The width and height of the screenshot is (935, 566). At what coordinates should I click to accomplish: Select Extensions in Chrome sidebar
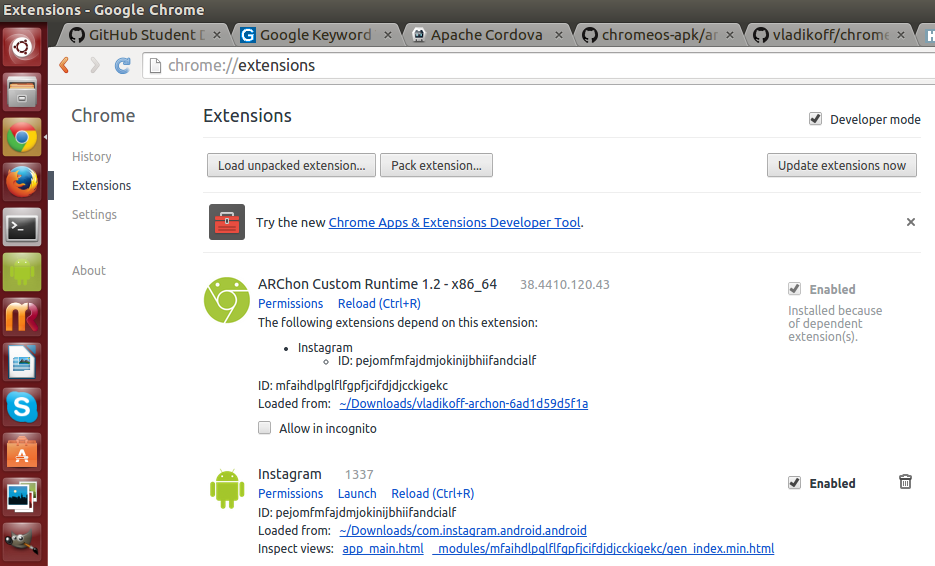click(x=101, y=185)
